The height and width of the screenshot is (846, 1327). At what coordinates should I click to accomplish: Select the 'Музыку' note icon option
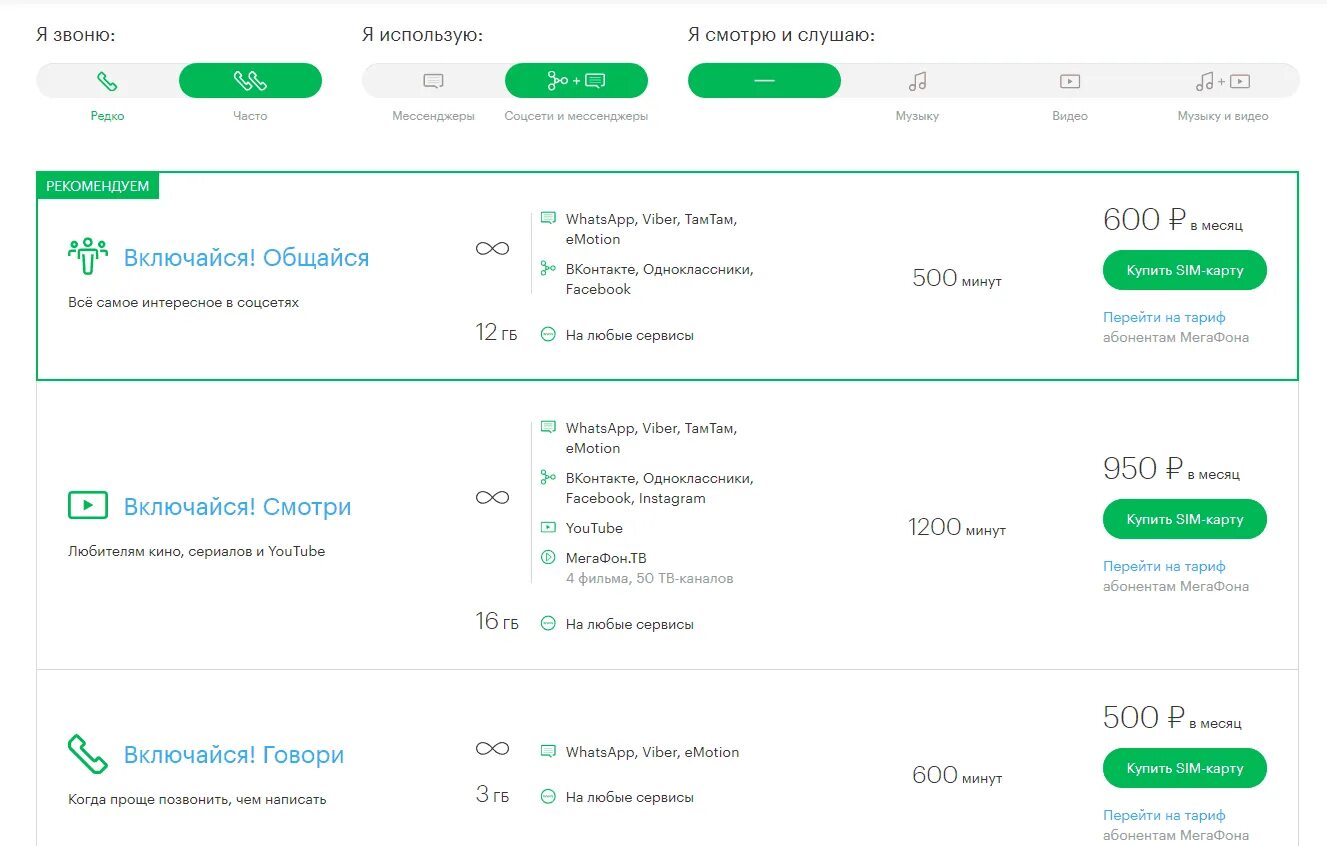[917, 81]
